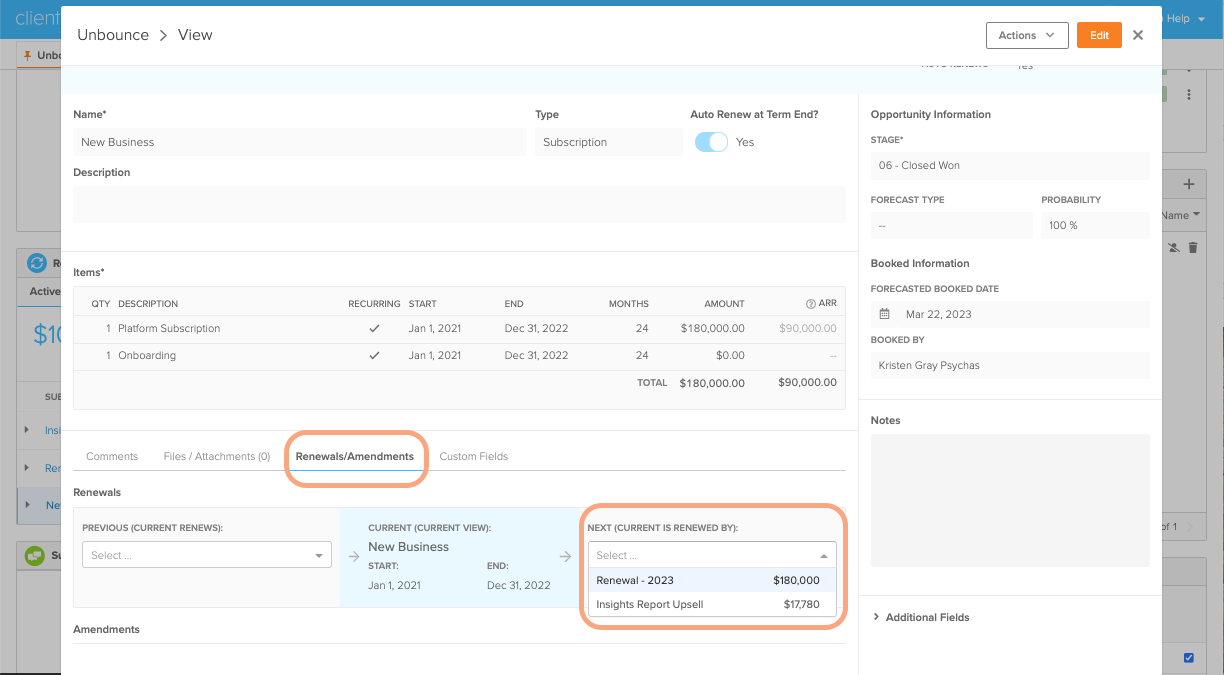1224x675 pixels.
Task: Toggle the blue checkbox in the background page
Action: 1189,658
